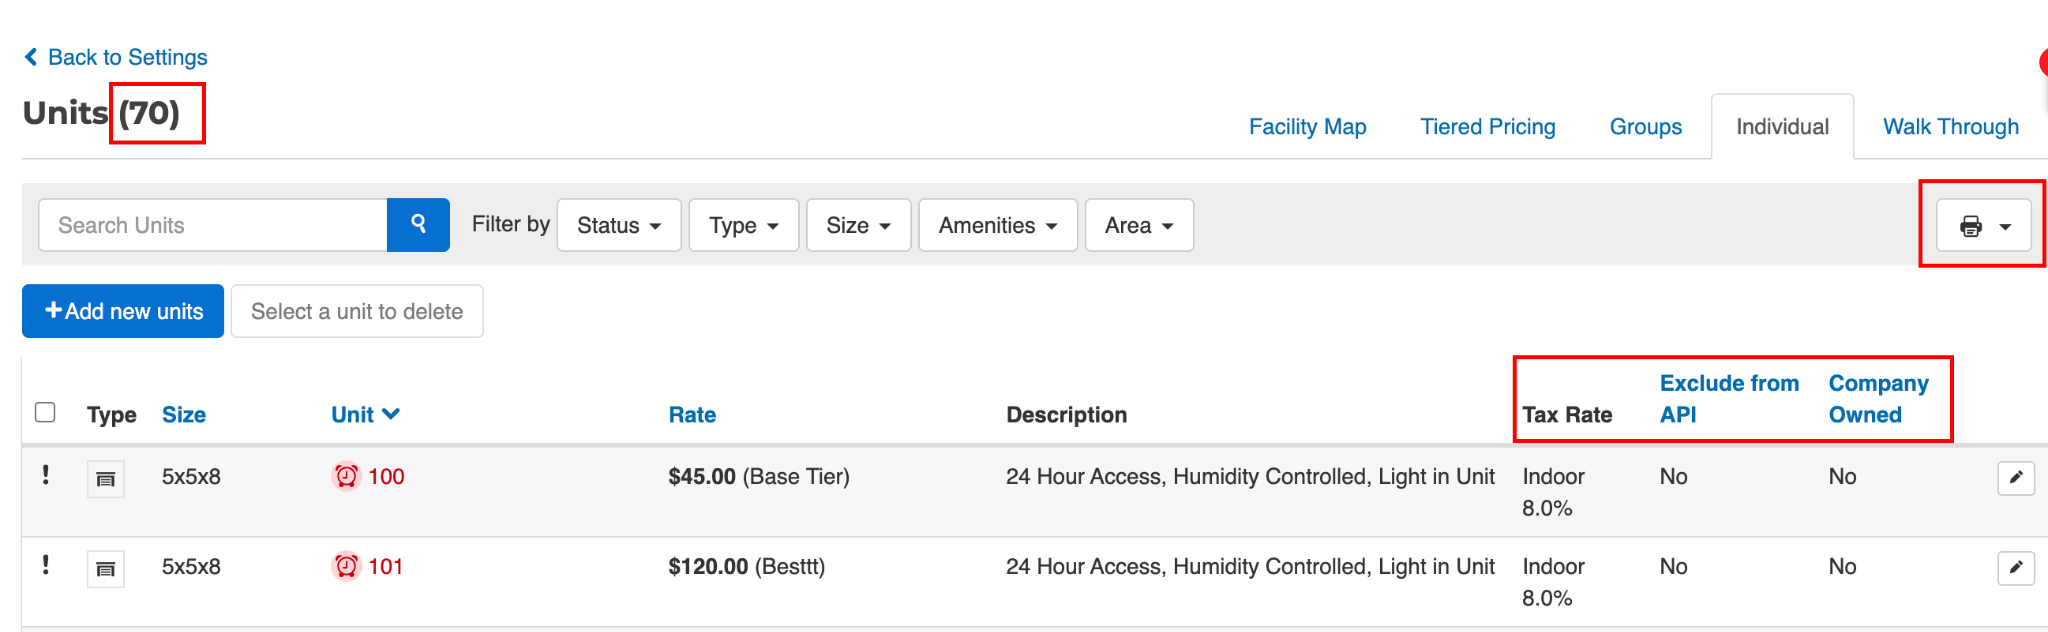Click the search magnifier button
The width and height of the screenshot is (2048, 632).
pos(418,225)
